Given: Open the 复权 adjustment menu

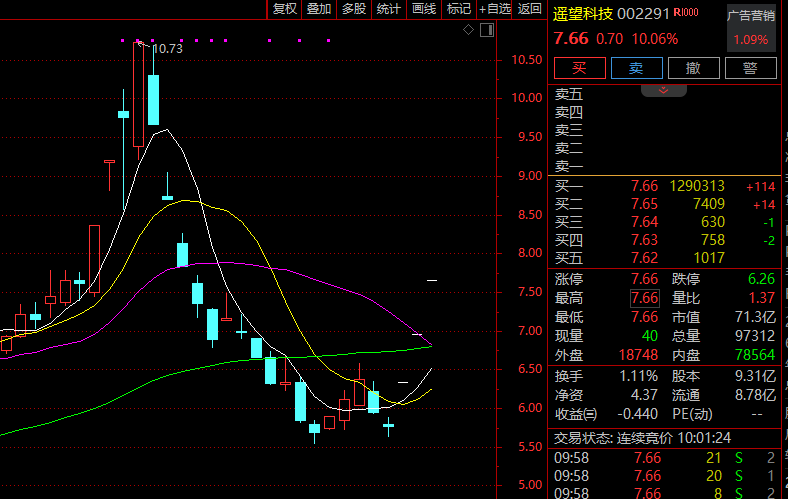Looking at the screenshot, I should [284, 9].
